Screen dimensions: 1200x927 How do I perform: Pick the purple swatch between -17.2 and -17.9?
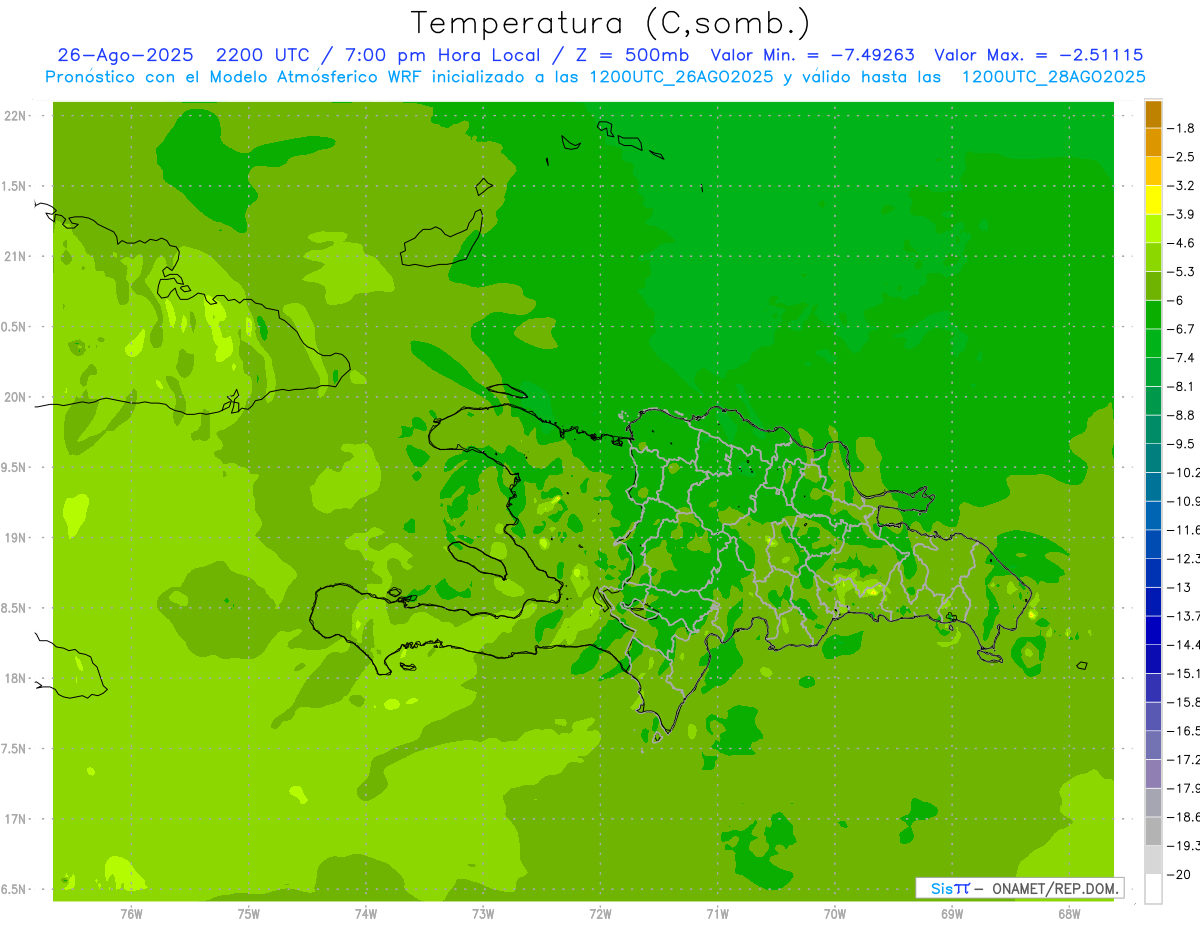coord(1153,773)
